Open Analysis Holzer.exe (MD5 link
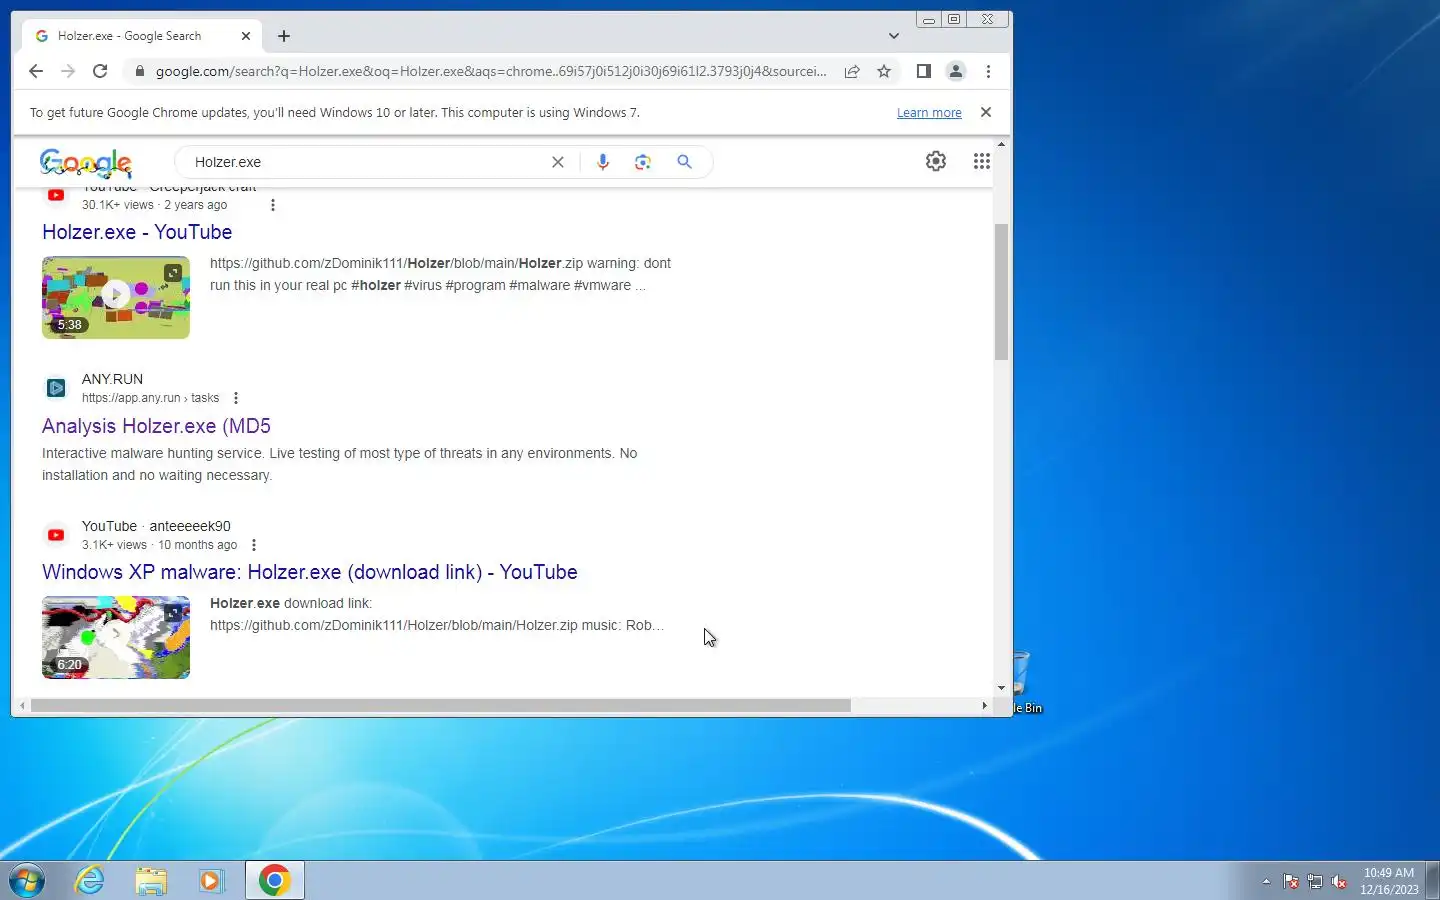The image size is (1440, 900). tap(156, 426)
